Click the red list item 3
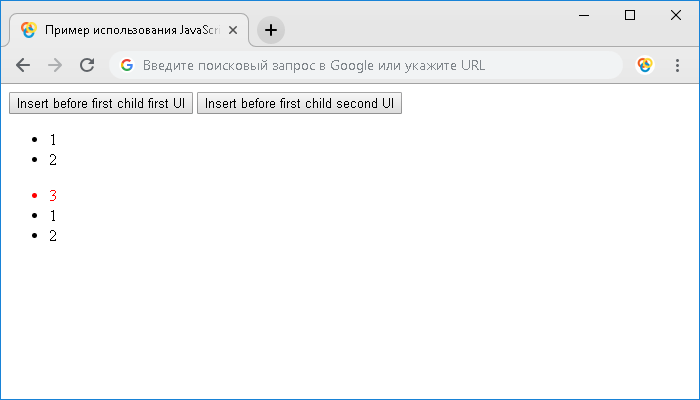This screenshot has width=700, height=400. 53,196
